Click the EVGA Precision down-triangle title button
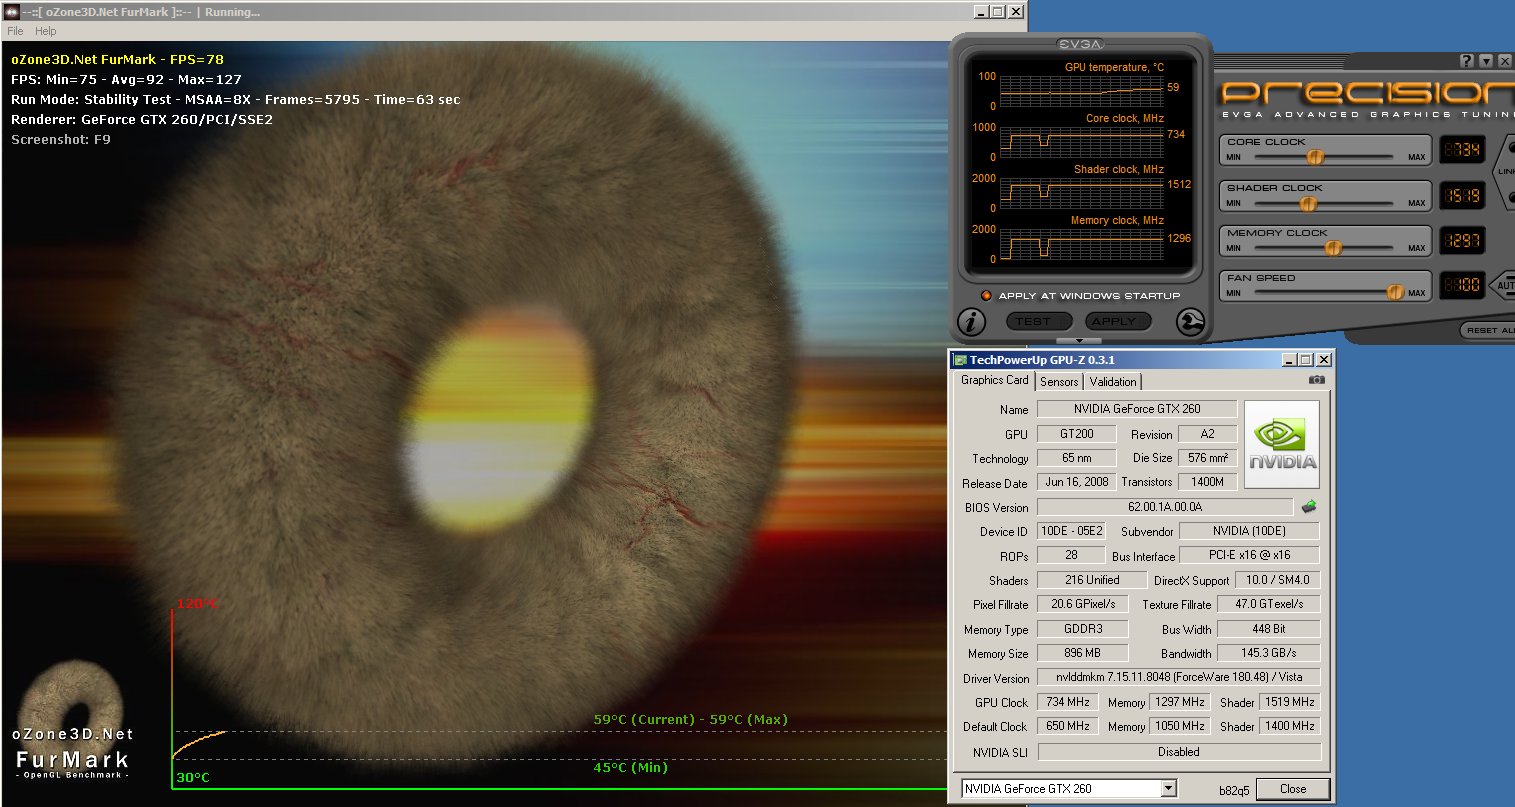Screen dimensions: 1515x807 (x=1486, y=62)
